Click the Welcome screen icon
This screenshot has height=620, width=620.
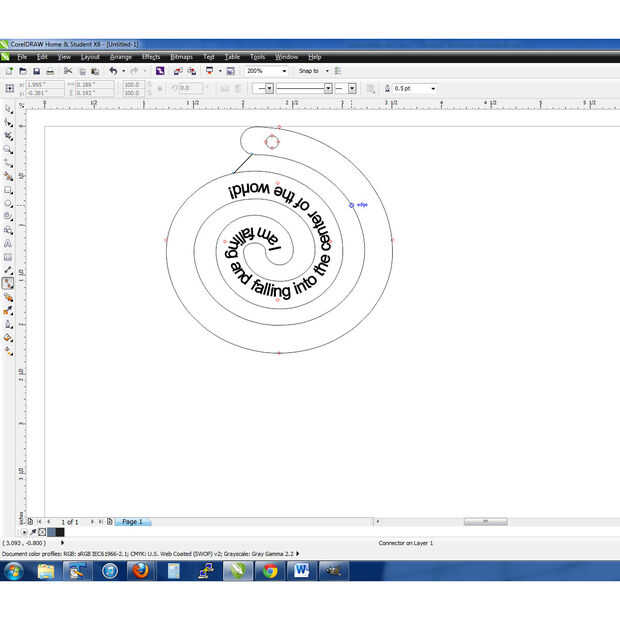(231, 71)
